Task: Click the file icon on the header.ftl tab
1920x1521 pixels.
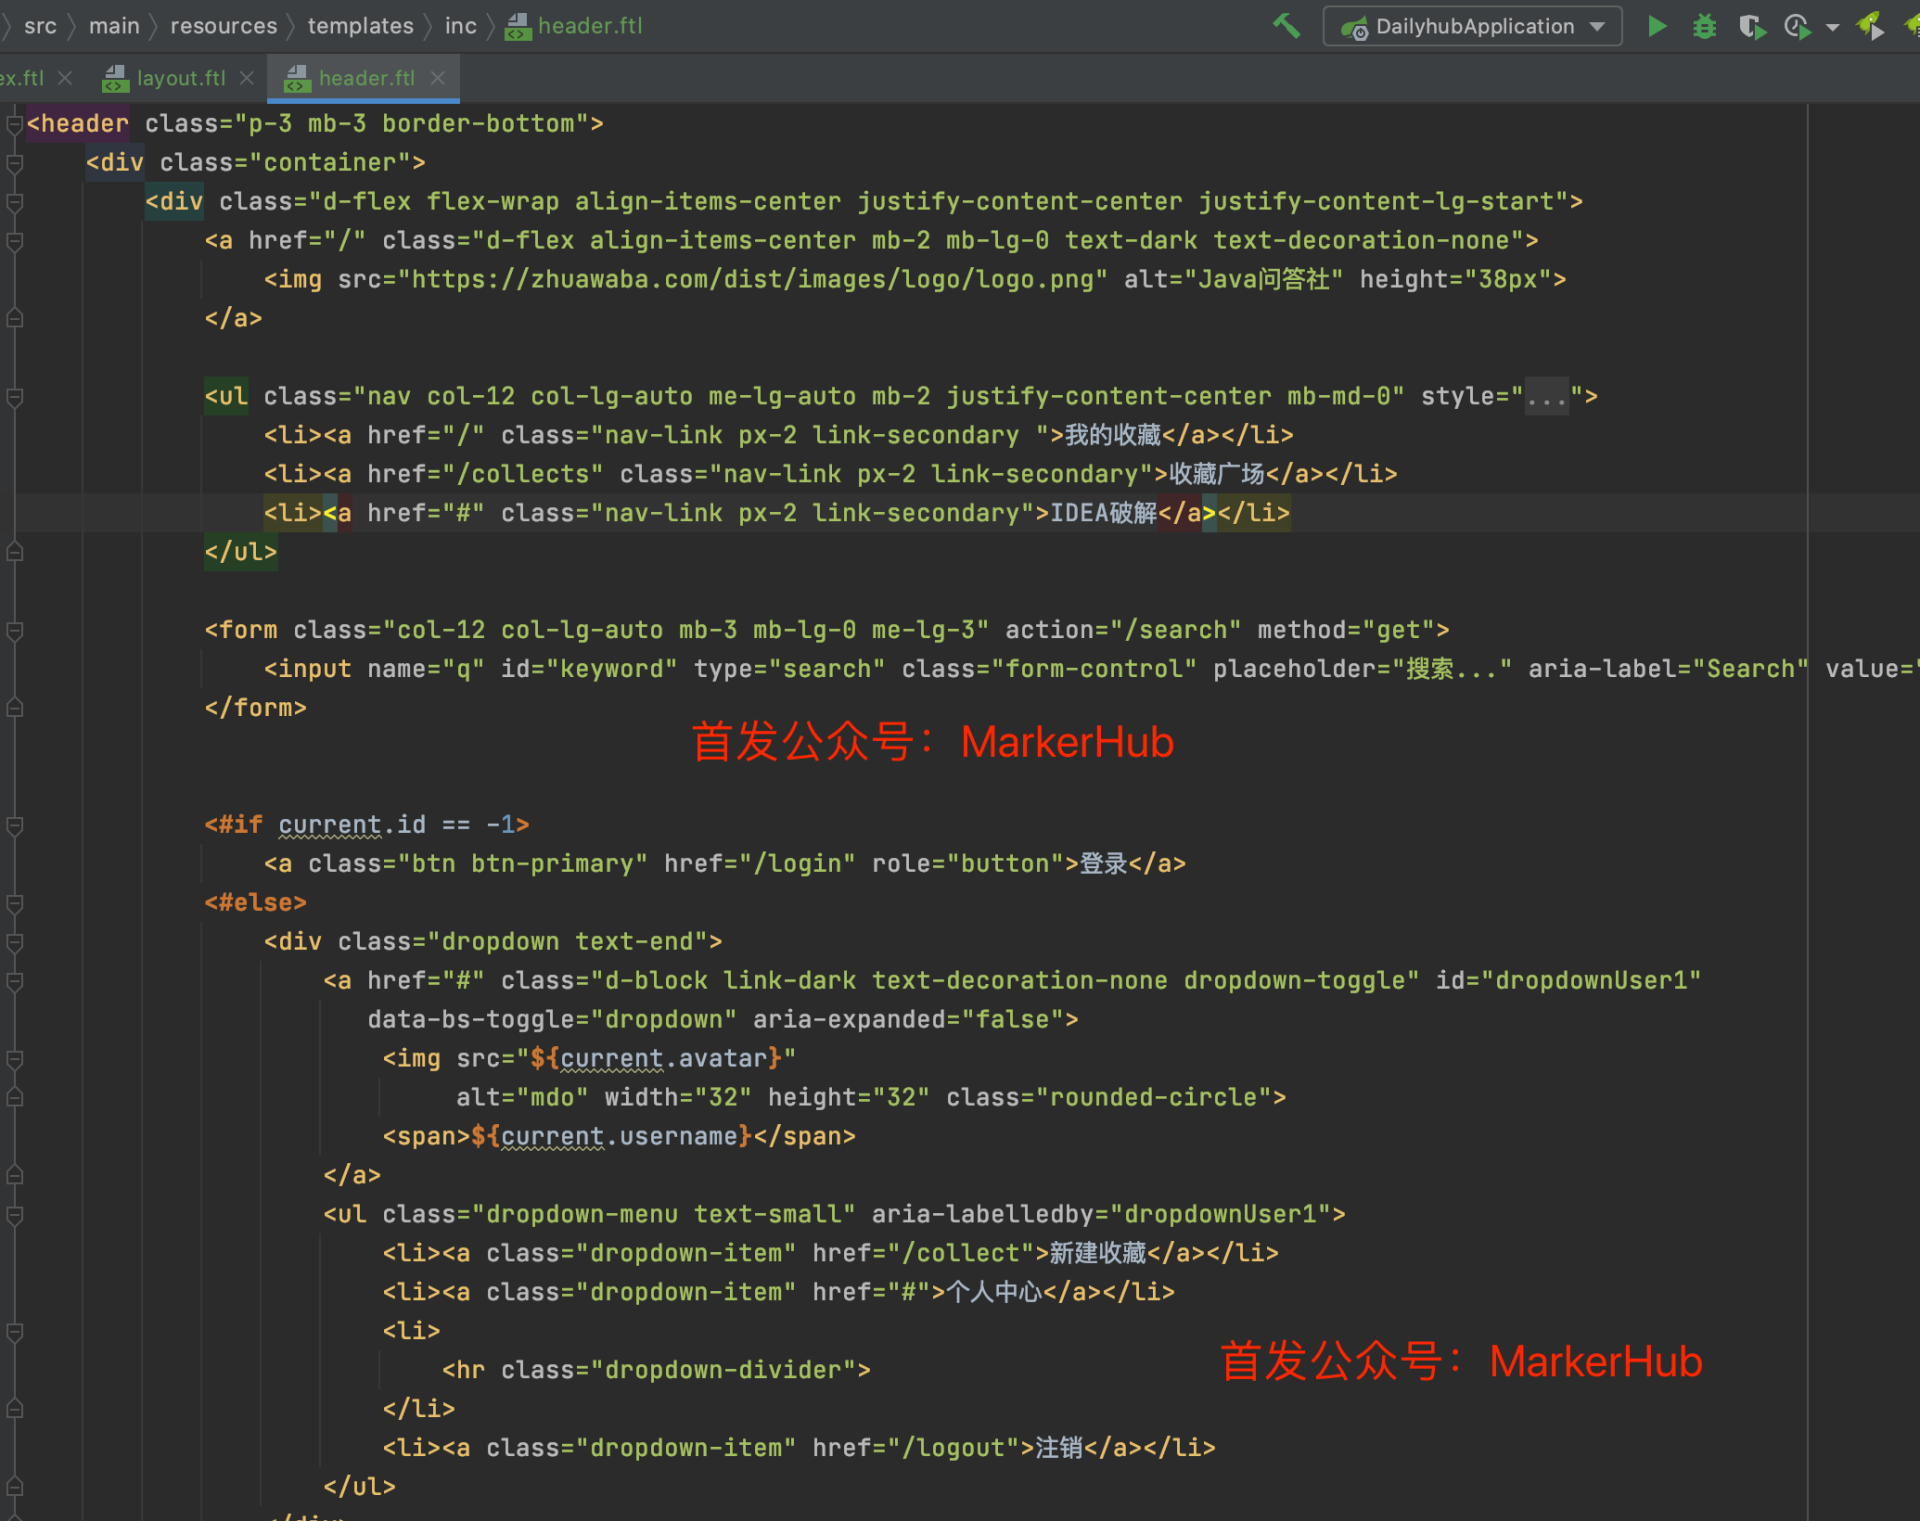Action: point(298,78)
